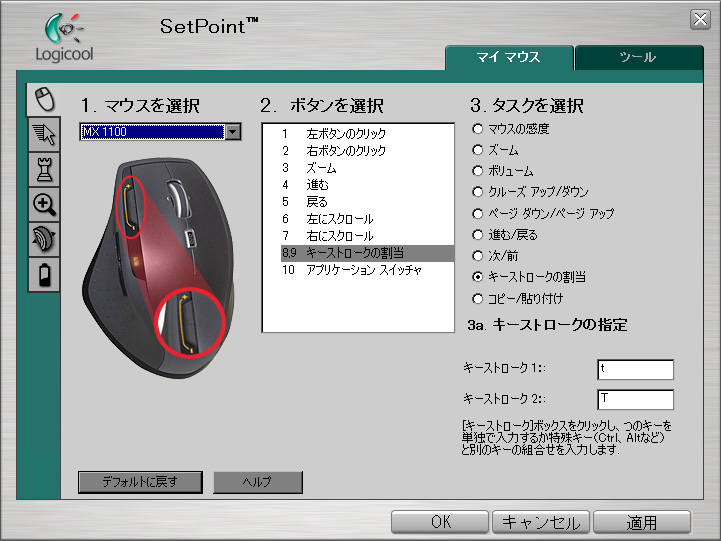Switch to the マイ マウス tab
The image size is (721, 541).
tap(509, 57)
